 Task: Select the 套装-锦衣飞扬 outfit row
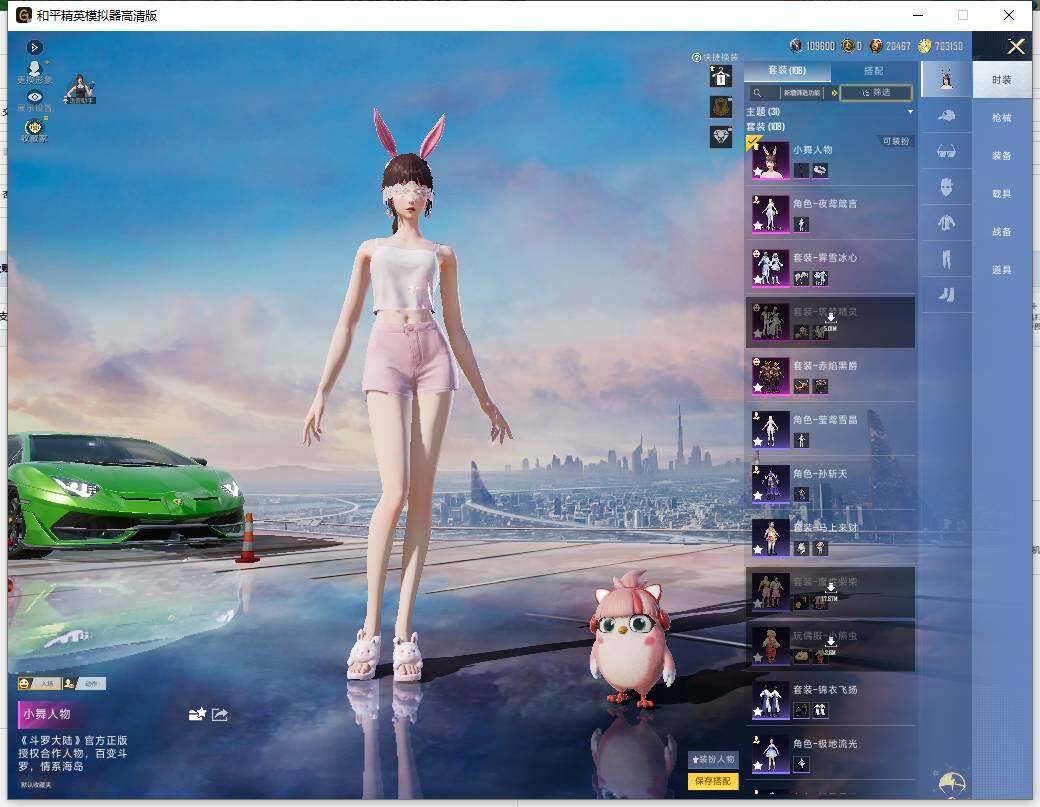(x=830, y=700)
